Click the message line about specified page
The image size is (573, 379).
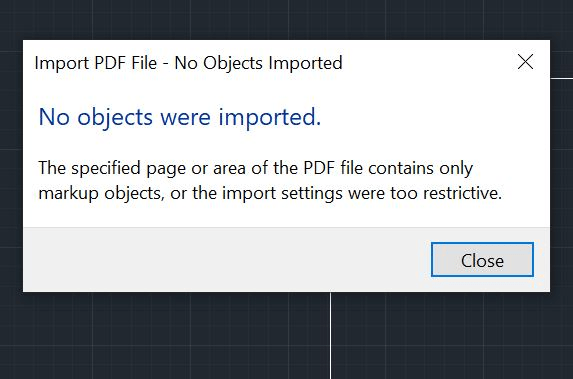[x=256, y=168]
